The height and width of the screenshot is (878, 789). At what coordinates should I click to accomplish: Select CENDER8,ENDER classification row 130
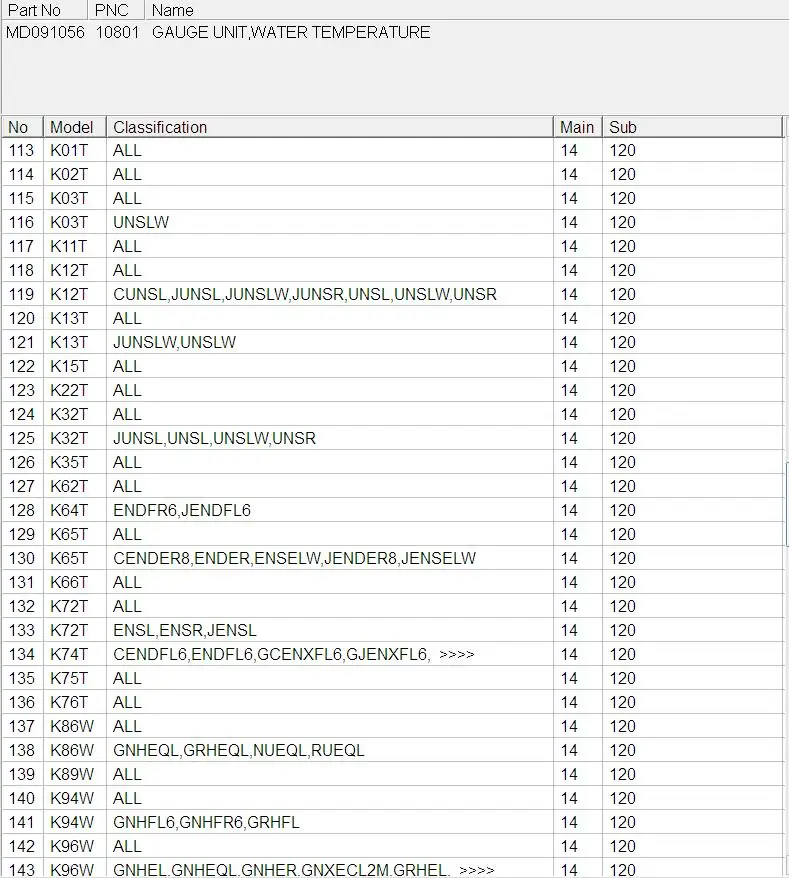click(x=295, y=558)
